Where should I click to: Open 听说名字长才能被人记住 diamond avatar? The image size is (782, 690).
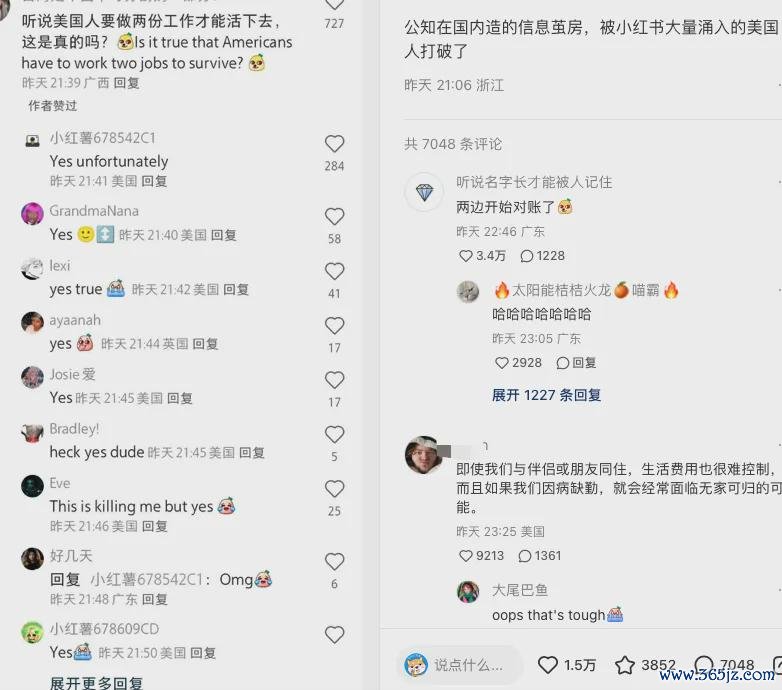click(424, 192)
